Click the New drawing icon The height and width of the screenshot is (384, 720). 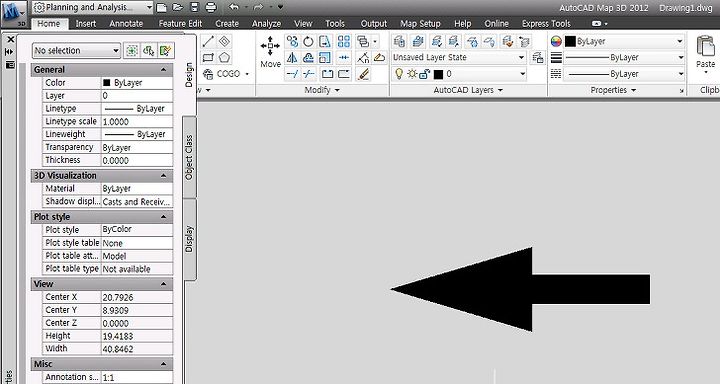click(x=161, y=7)
